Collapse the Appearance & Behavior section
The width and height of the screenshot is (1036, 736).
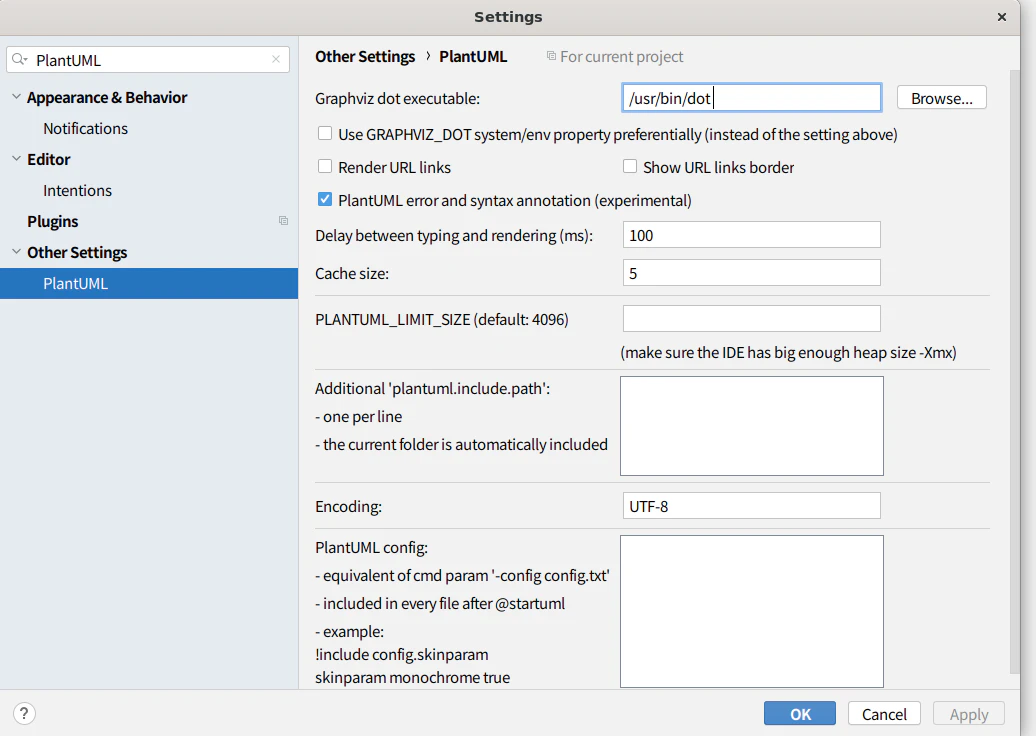(17, 97)
